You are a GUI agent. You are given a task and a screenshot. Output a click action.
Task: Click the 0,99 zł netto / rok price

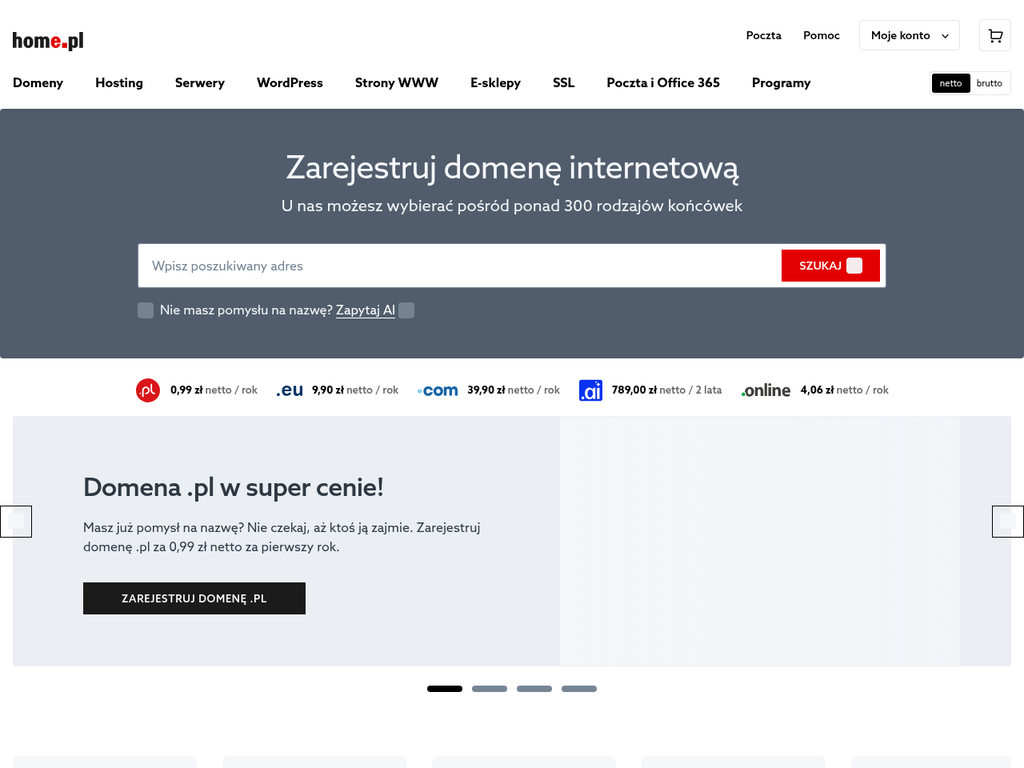(214, 390)
